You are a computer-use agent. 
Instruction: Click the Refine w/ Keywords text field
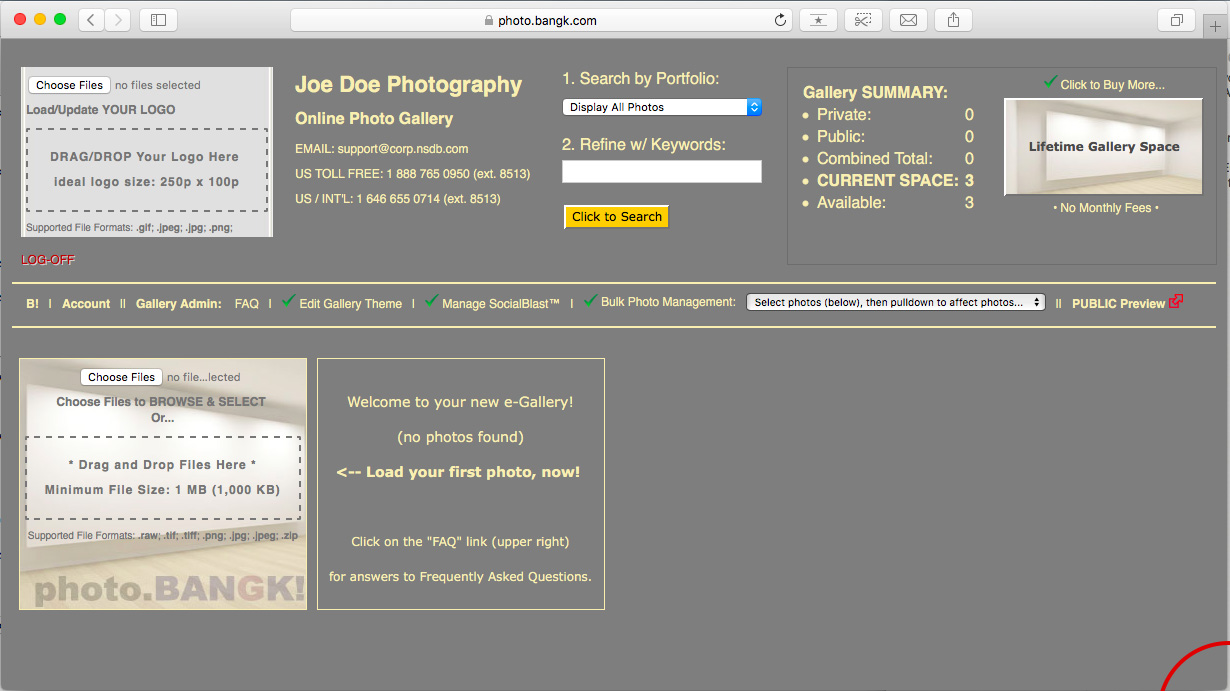(661, 172)
